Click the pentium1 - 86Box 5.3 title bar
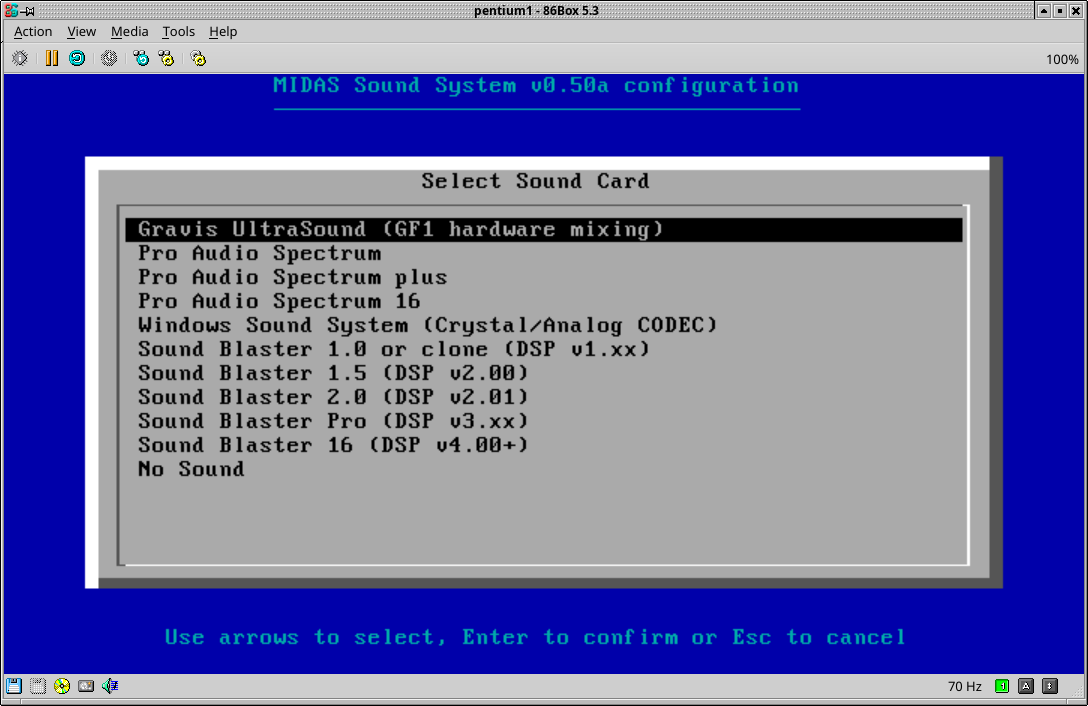The image size is (1088, 706). (x=536, y=10)
